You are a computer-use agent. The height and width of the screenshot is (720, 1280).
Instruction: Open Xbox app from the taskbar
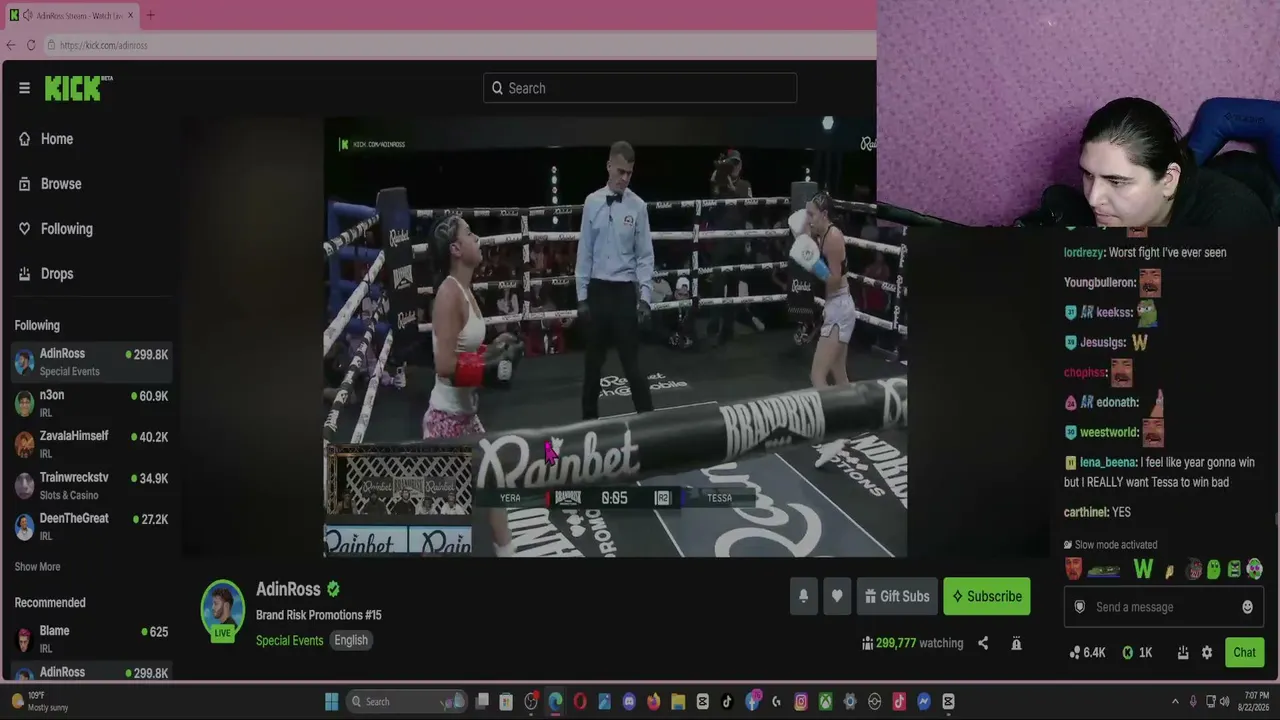(825, 701)
